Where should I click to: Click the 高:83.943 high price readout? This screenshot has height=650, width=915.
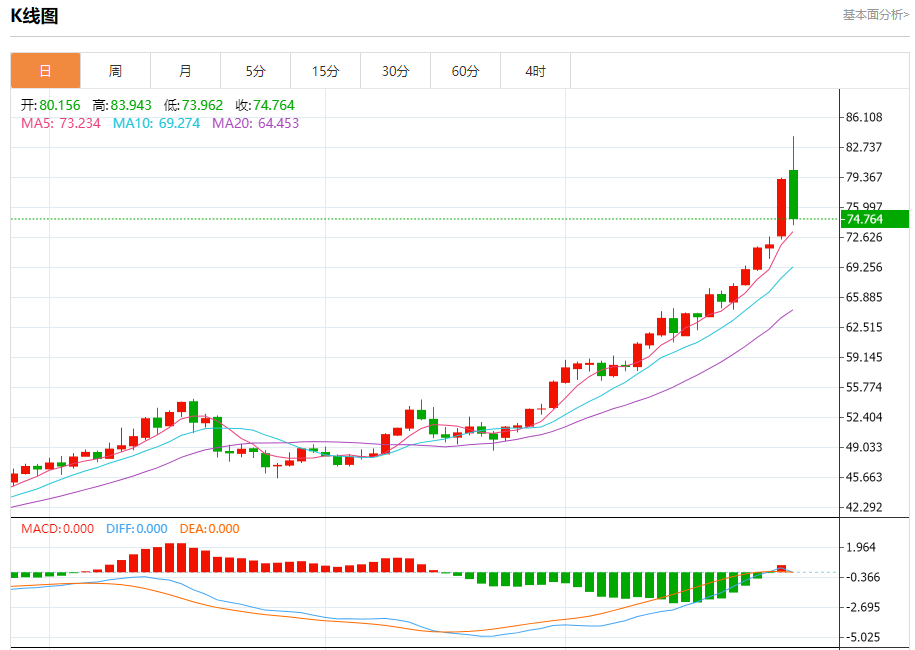click(x=122, y=105)
